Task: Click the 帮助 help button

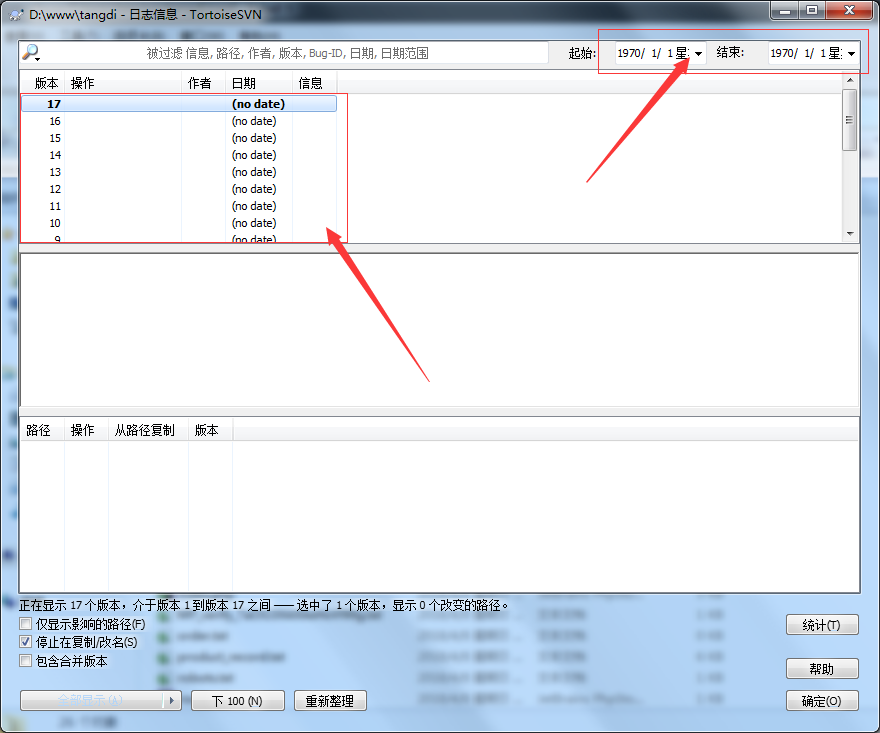Action: click(x=822, y=668)
